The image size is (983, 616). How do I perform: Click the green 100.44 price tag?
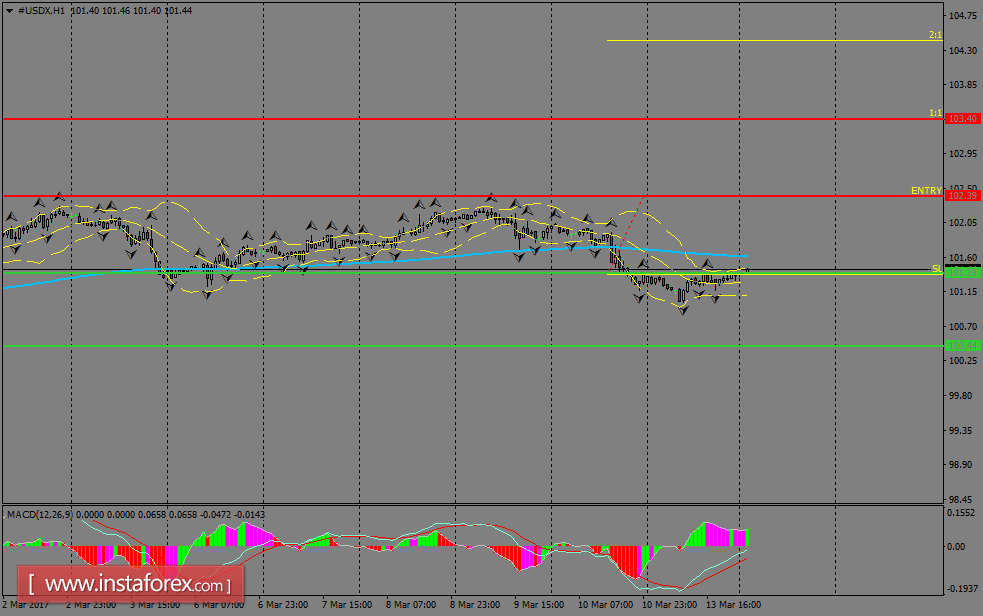(x=962, y=346)
